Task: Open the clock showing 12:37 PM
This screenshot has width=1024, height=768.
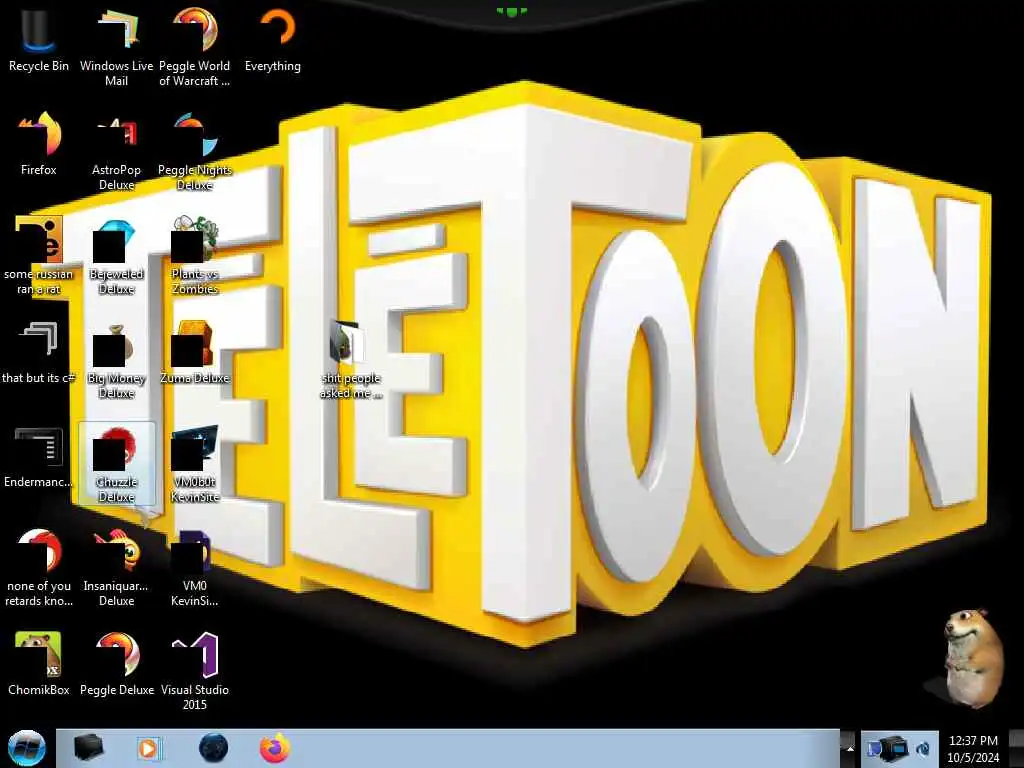Action: click(x=973, y=748)
